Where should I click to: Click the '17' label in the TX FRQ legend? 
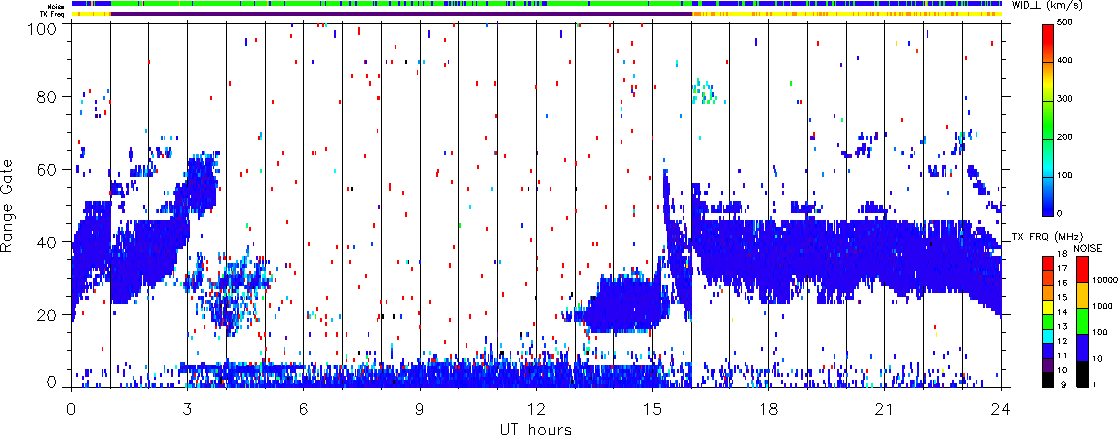click(x=1062, y=268)
